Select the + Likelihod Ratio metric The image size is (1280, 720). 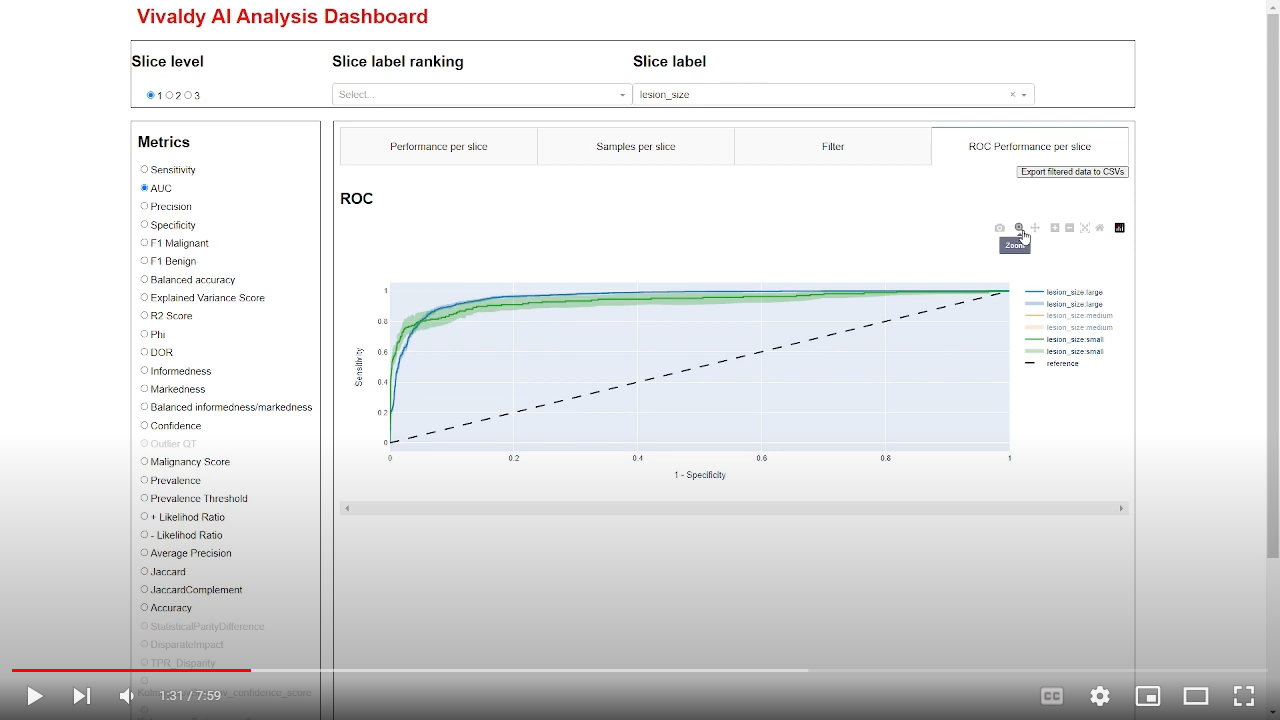tap(145, 517)
